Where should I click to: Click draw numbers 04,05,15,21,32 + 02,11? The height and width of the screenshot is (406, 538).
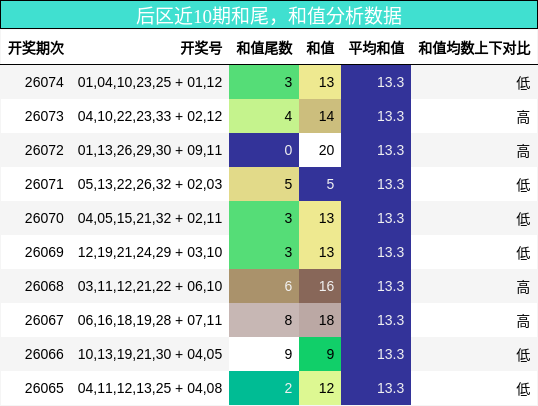coord(150,218)
